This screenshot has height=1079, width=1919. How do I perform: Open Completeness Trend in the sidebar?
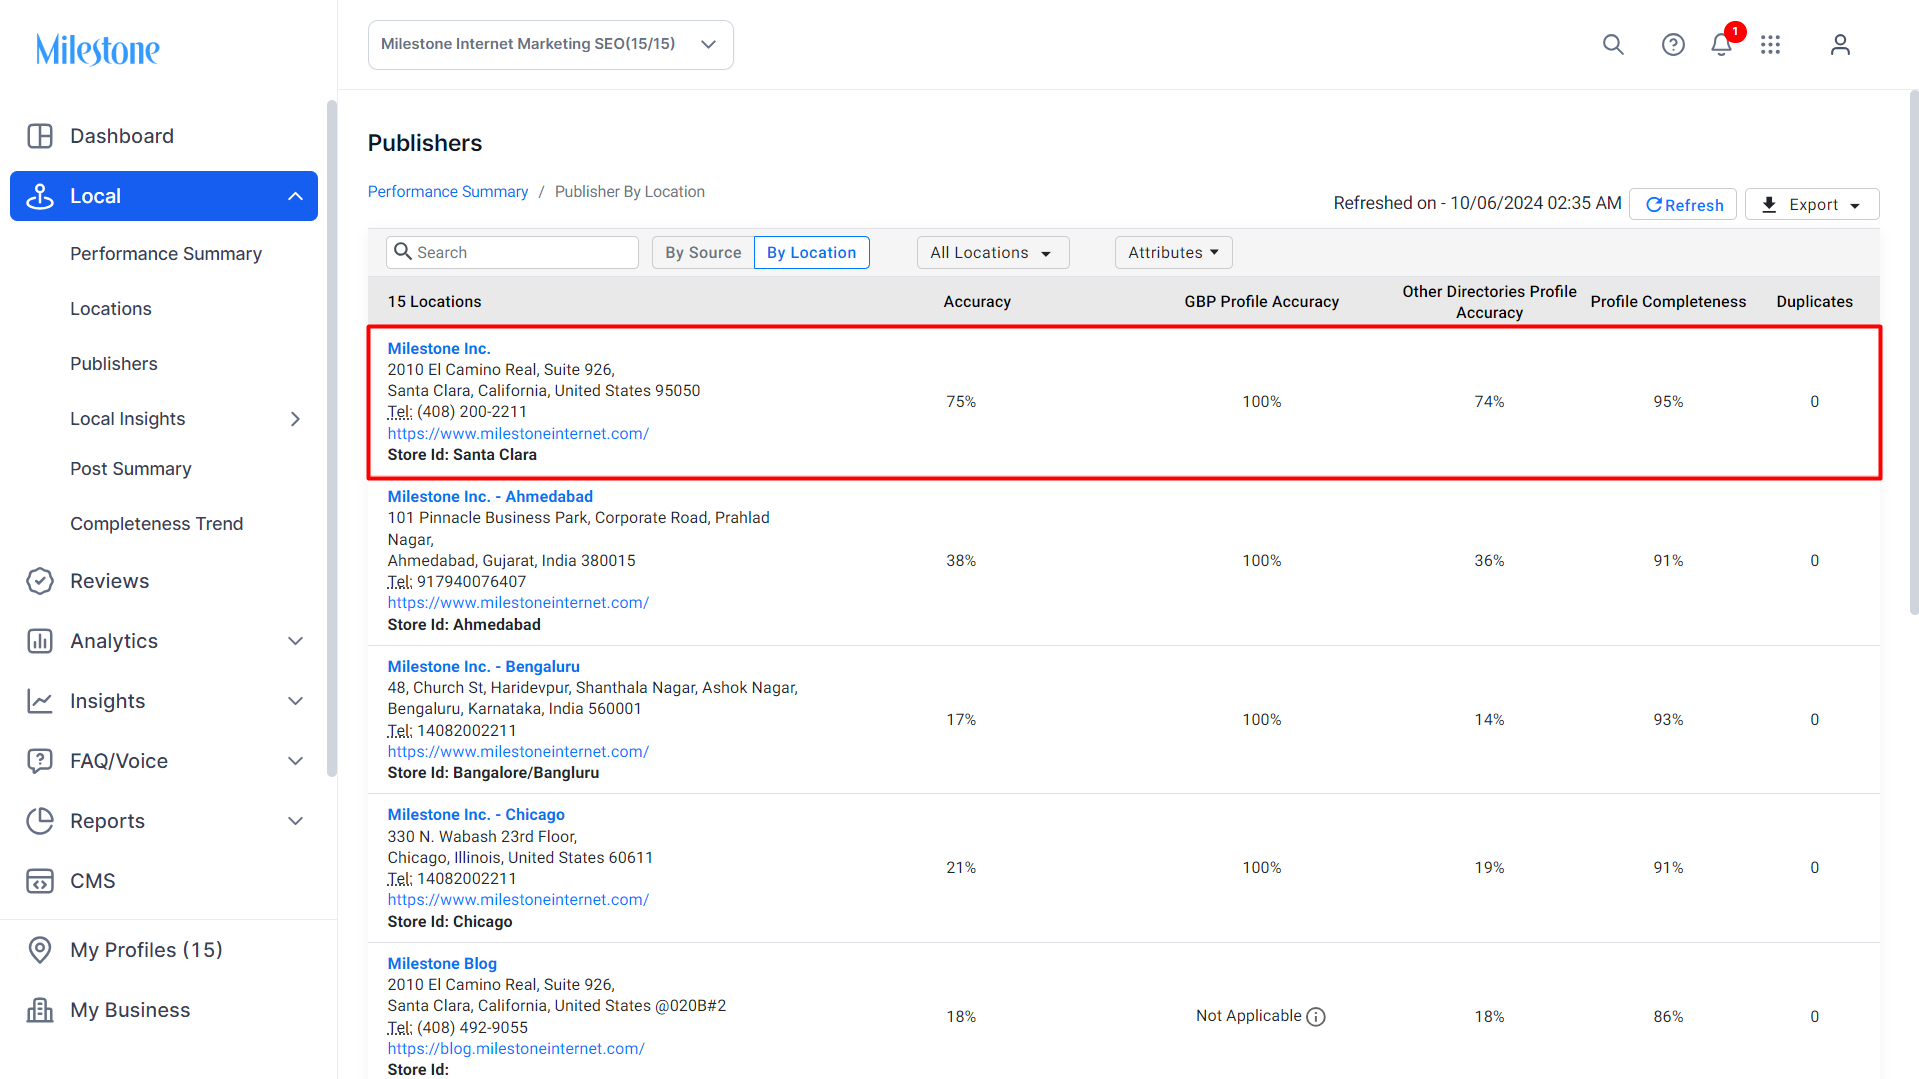pyautogui.click(x=157, y=524)
